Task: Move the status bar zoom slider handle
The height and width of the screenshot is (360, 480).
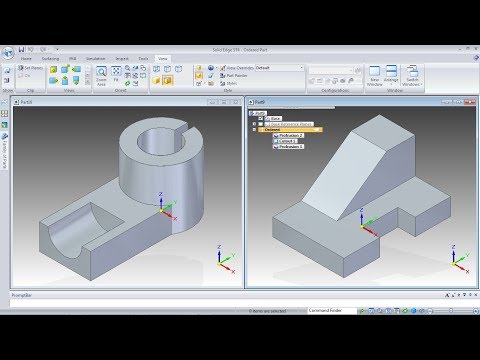Action: tap(451, 311)
